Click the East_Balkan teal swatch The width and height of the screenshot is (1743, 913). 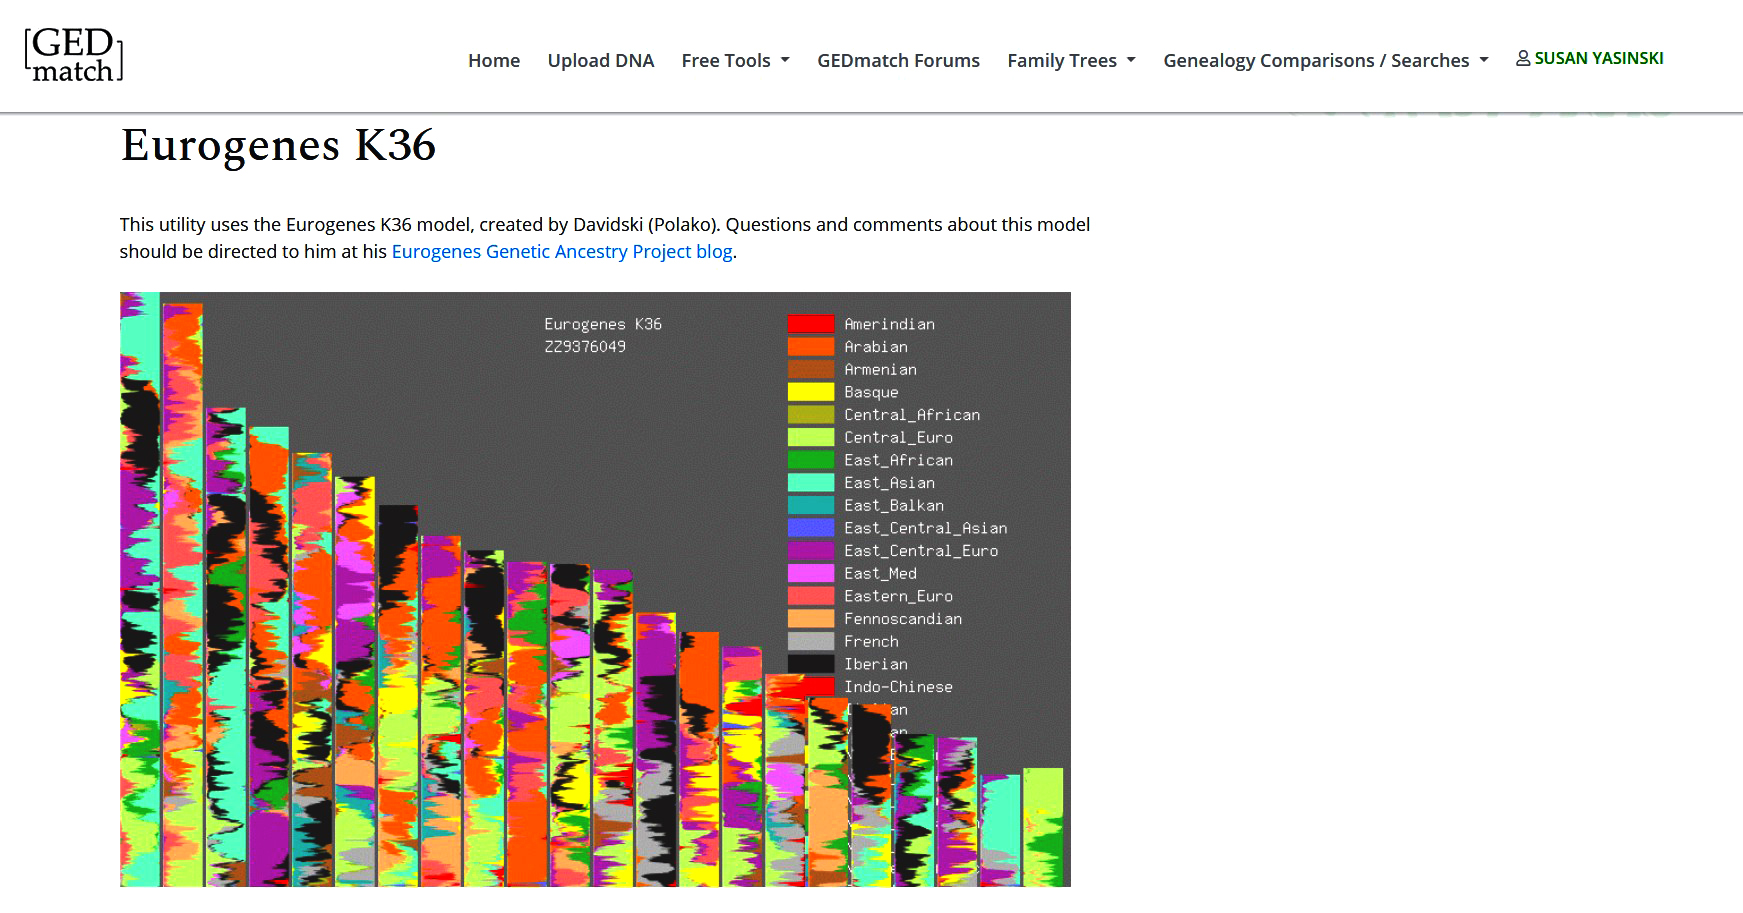[811, 505]
